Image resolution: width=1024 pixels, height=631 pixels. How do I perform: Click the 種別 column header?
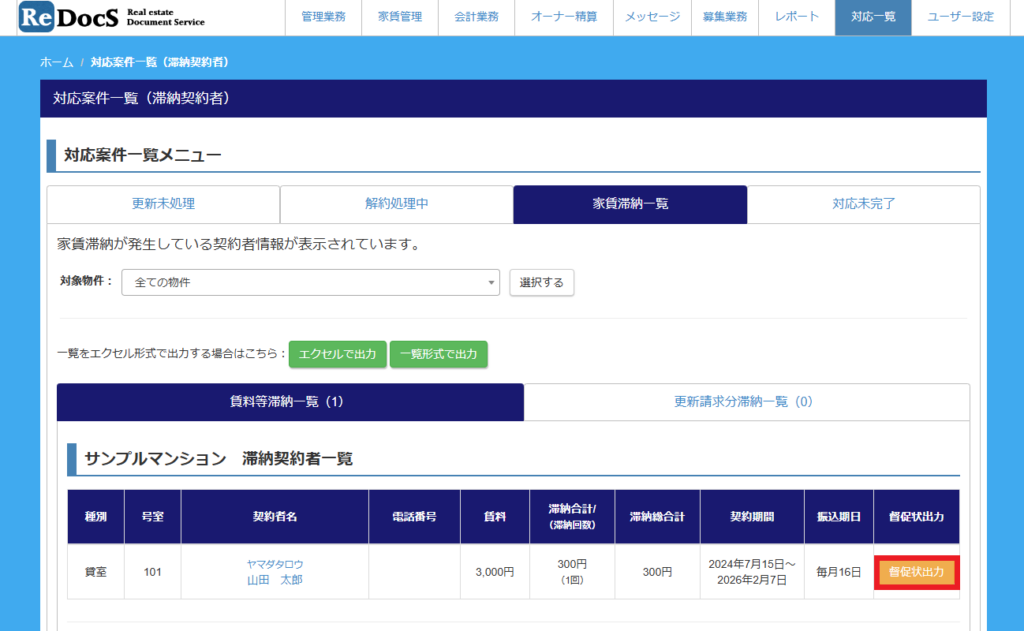(95, 517)
